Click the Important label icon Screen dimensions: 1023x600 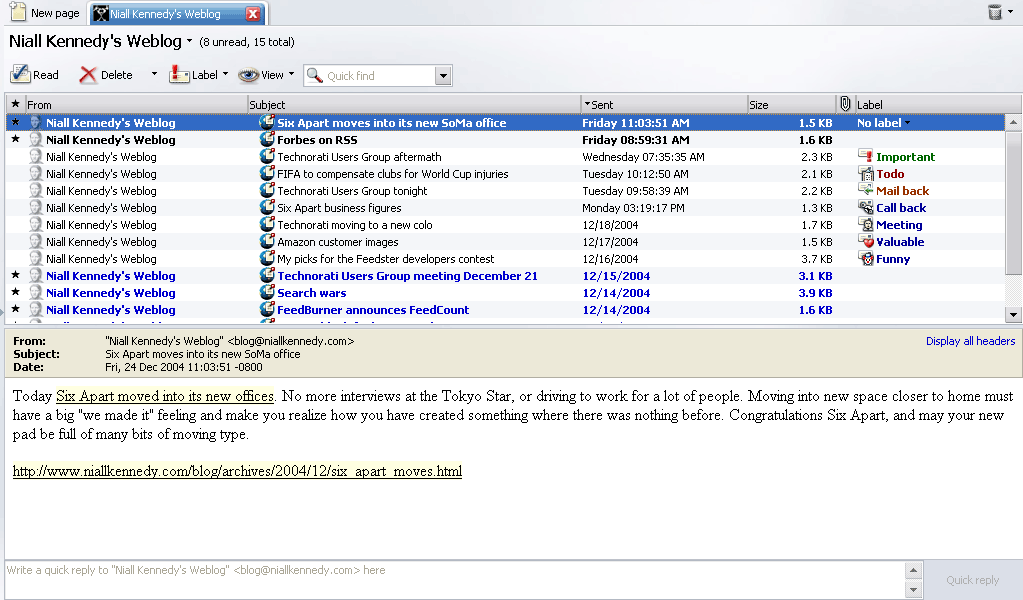865,156
